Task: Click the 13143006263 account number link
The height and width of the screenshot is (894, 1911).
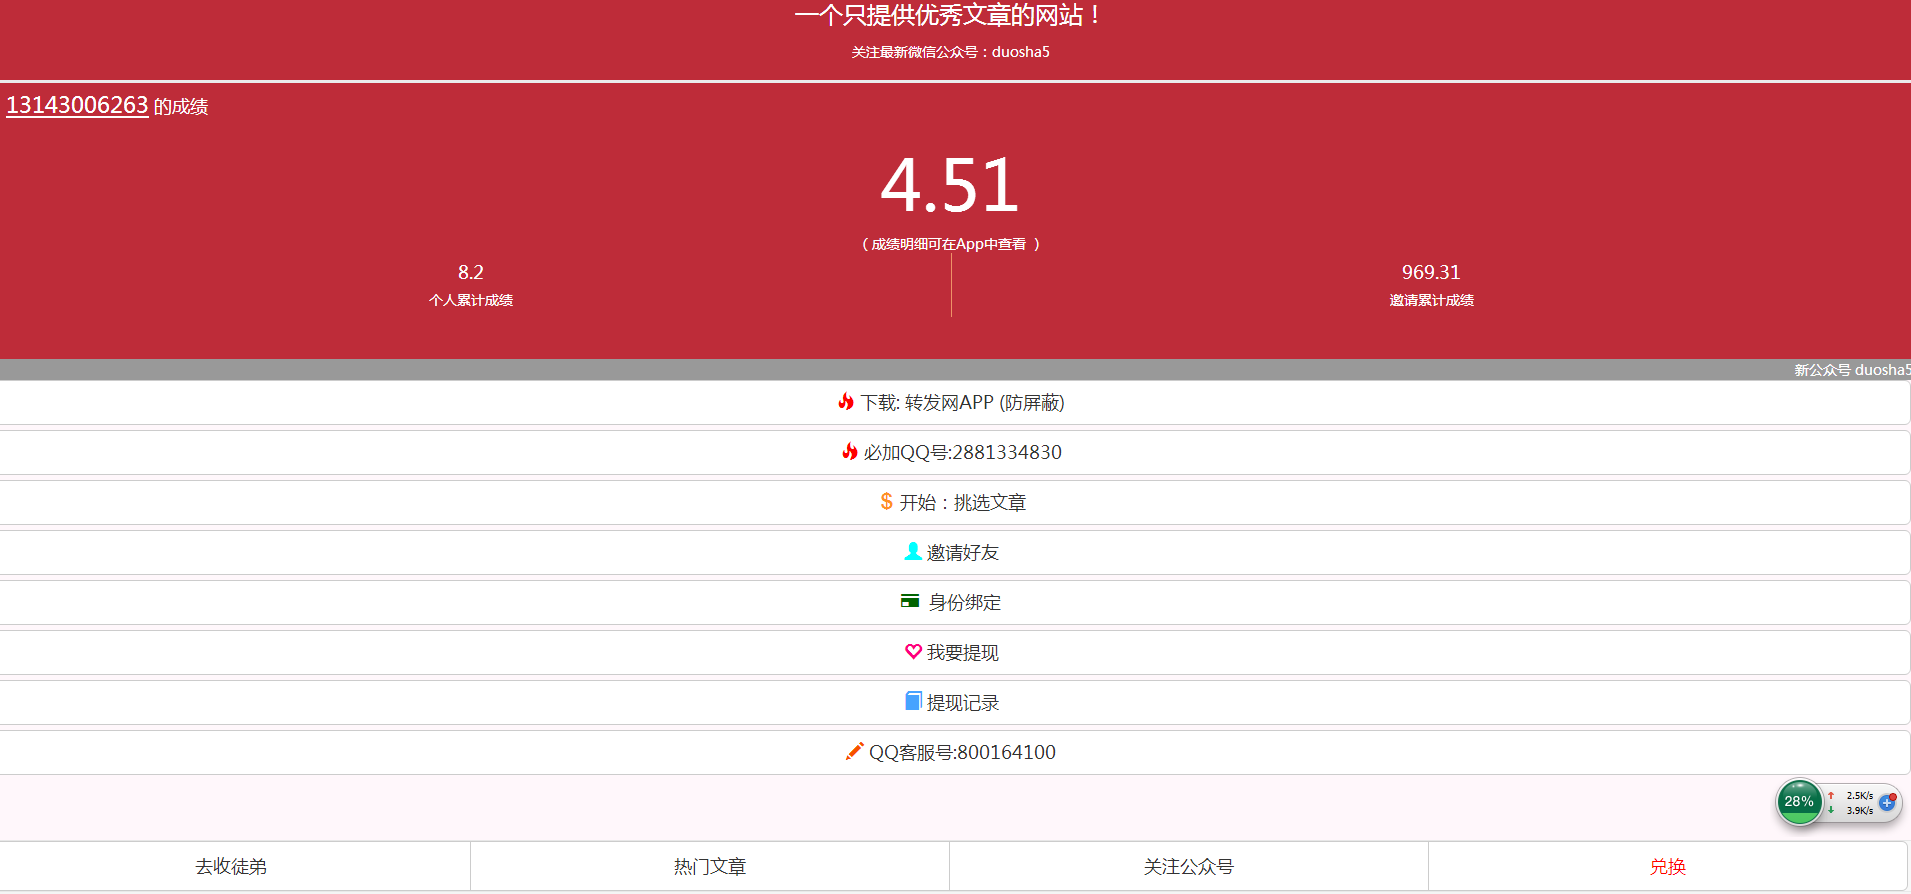Action: point(77,105)
